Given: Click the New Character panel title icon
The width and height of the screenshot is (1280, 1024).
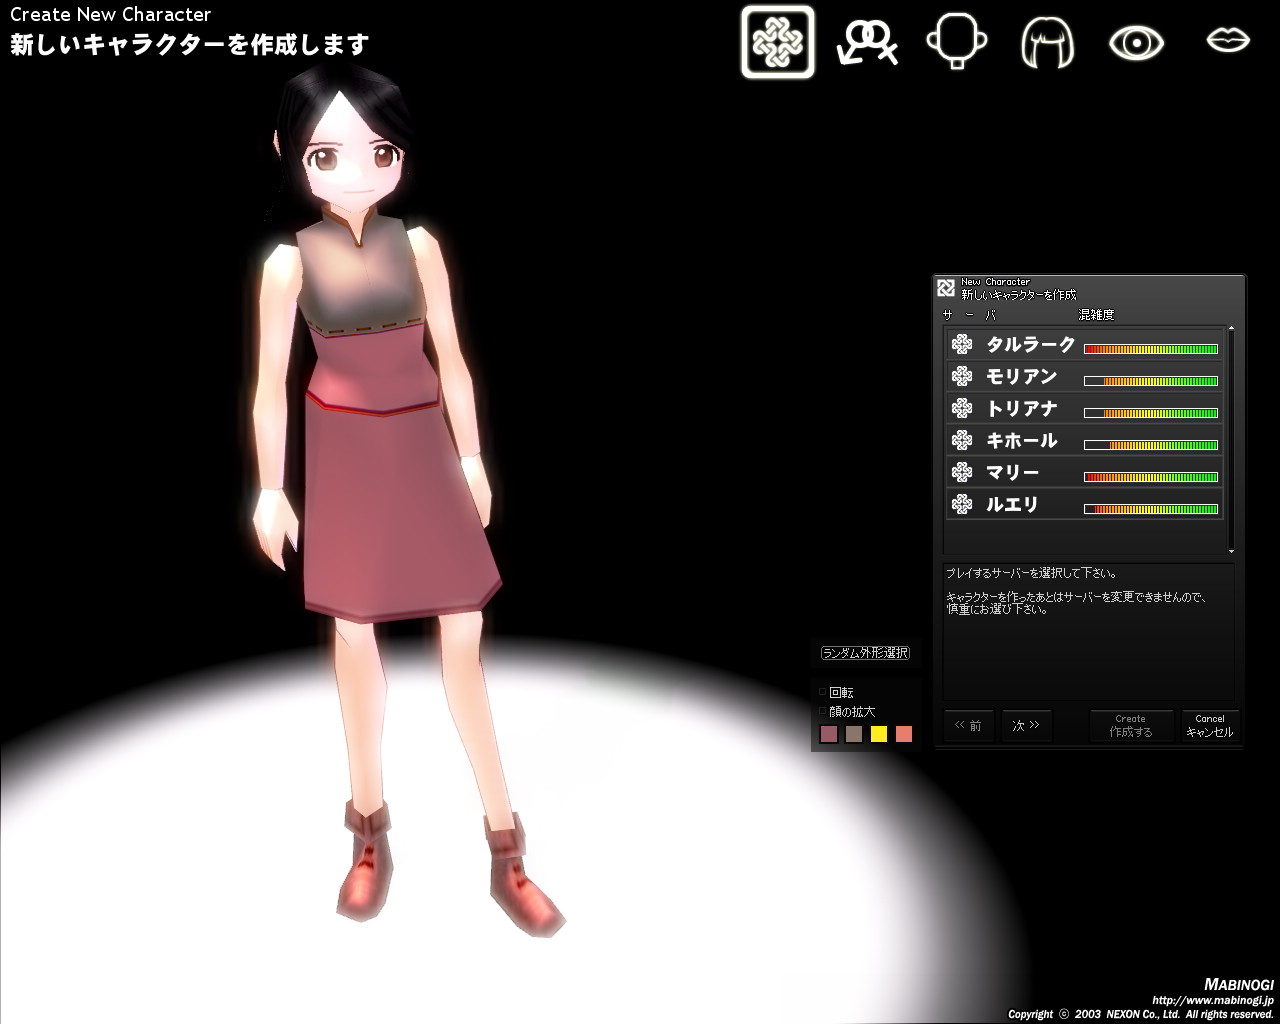Looking at the screenshot, I should click(946, 288).
